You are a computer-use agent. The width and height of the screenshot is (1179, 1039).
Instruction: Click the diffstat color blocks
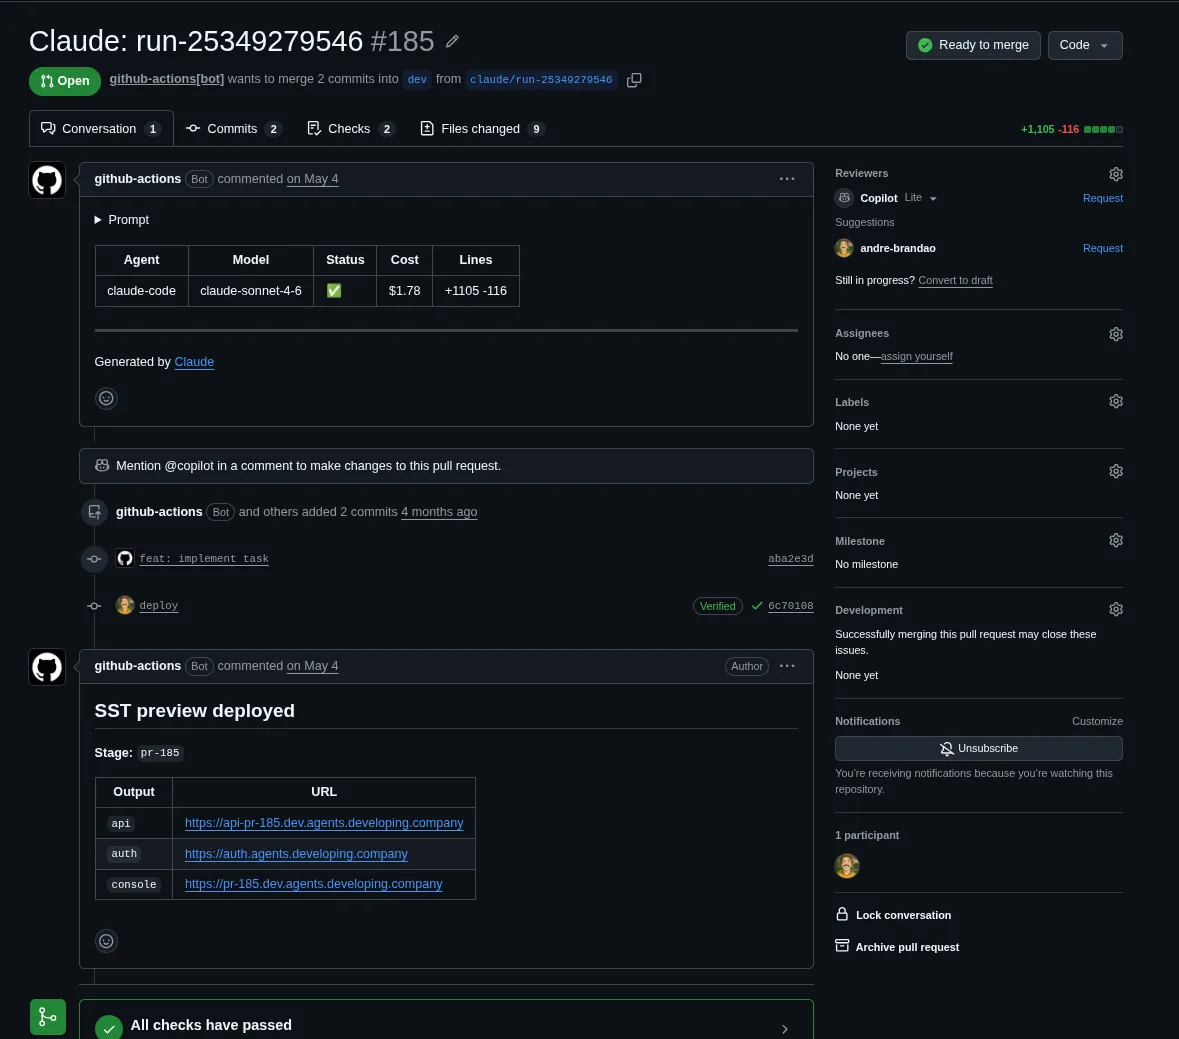[x=1103, y=129]
